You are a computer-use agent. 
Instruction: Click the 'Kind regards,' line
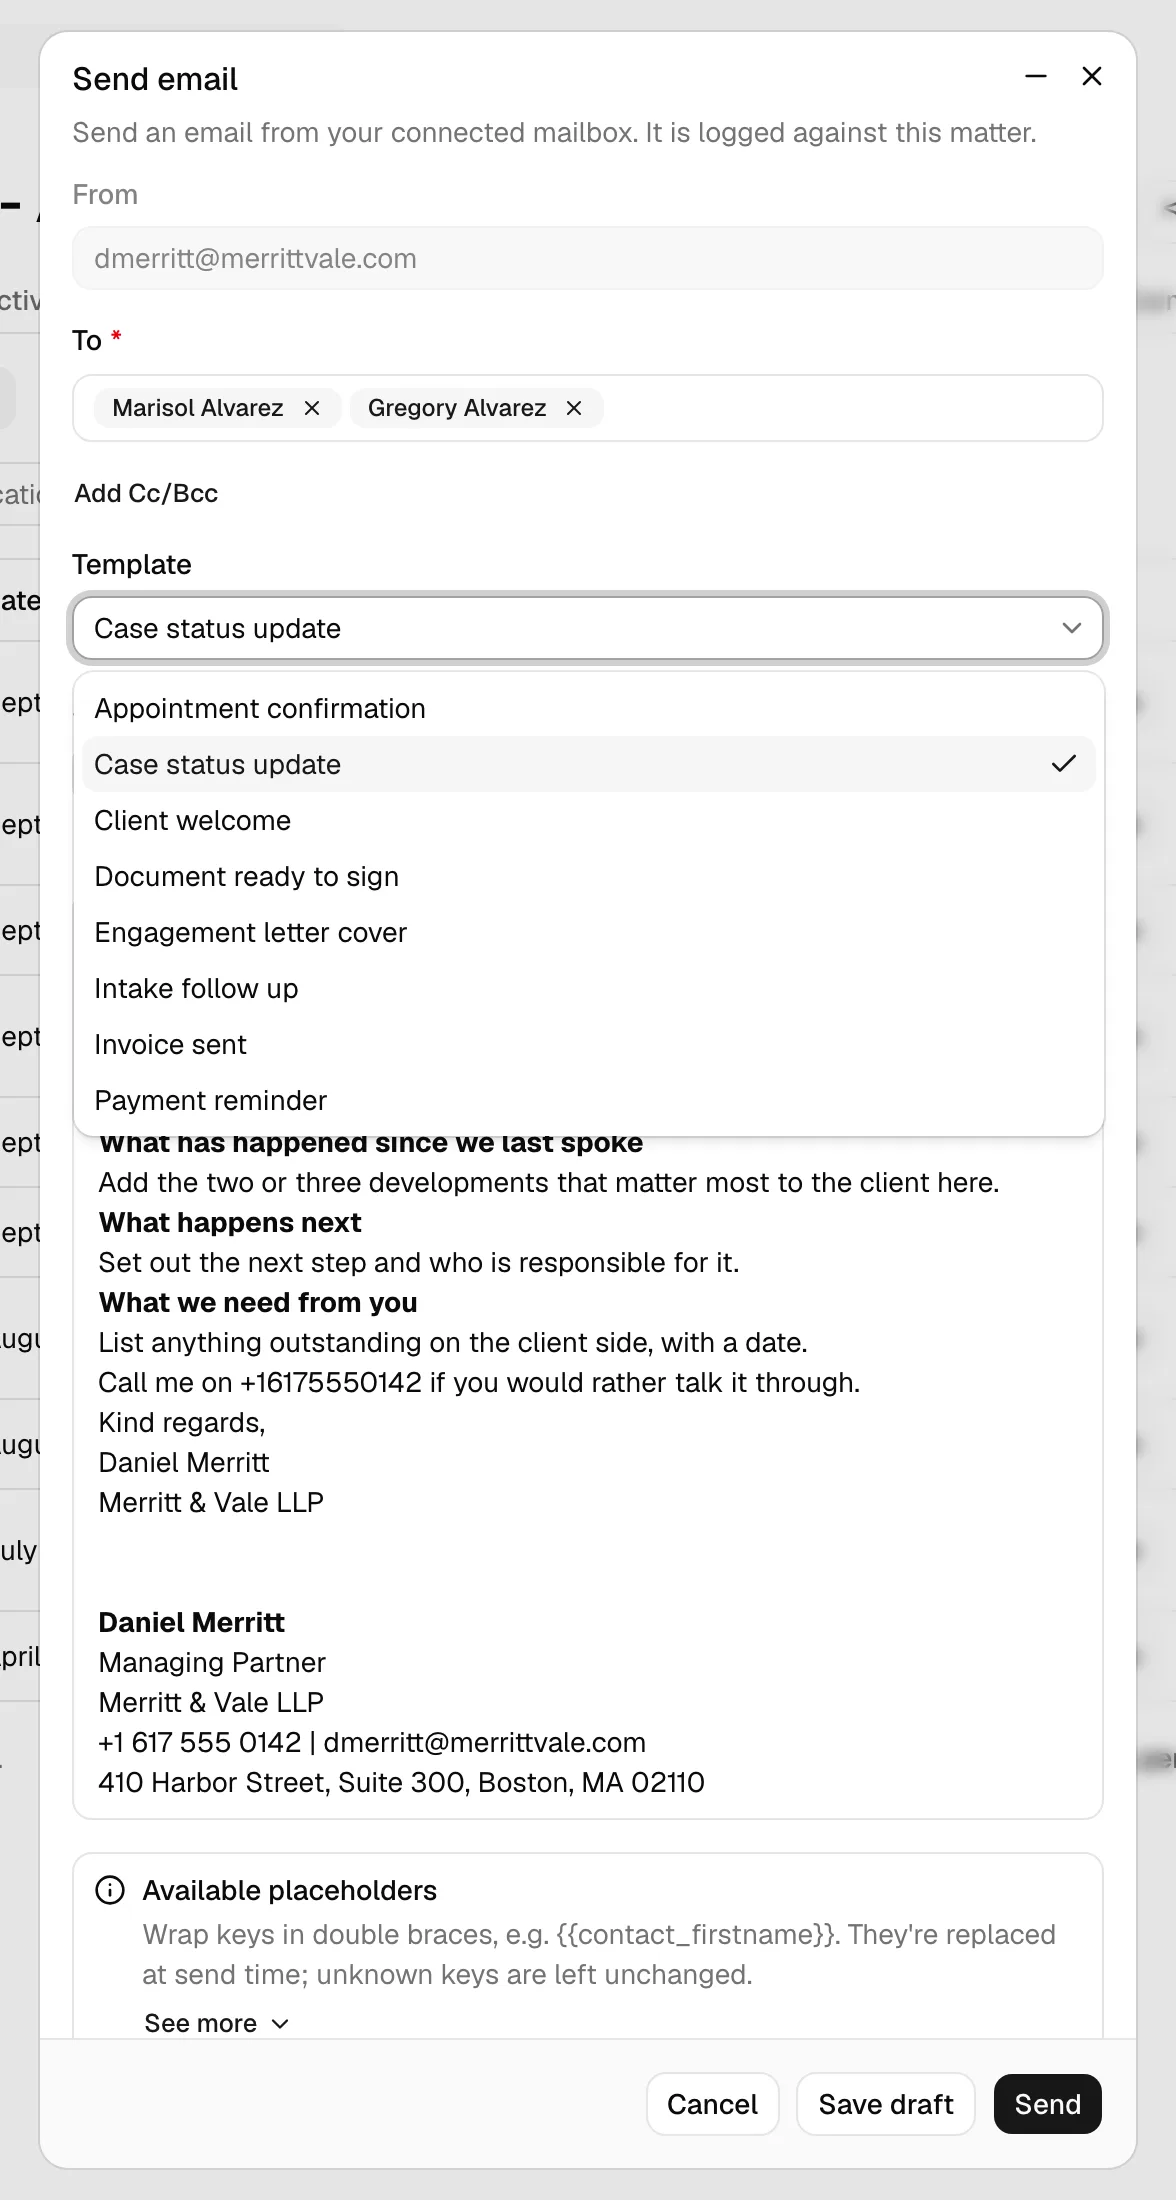tap(182, 1422)
